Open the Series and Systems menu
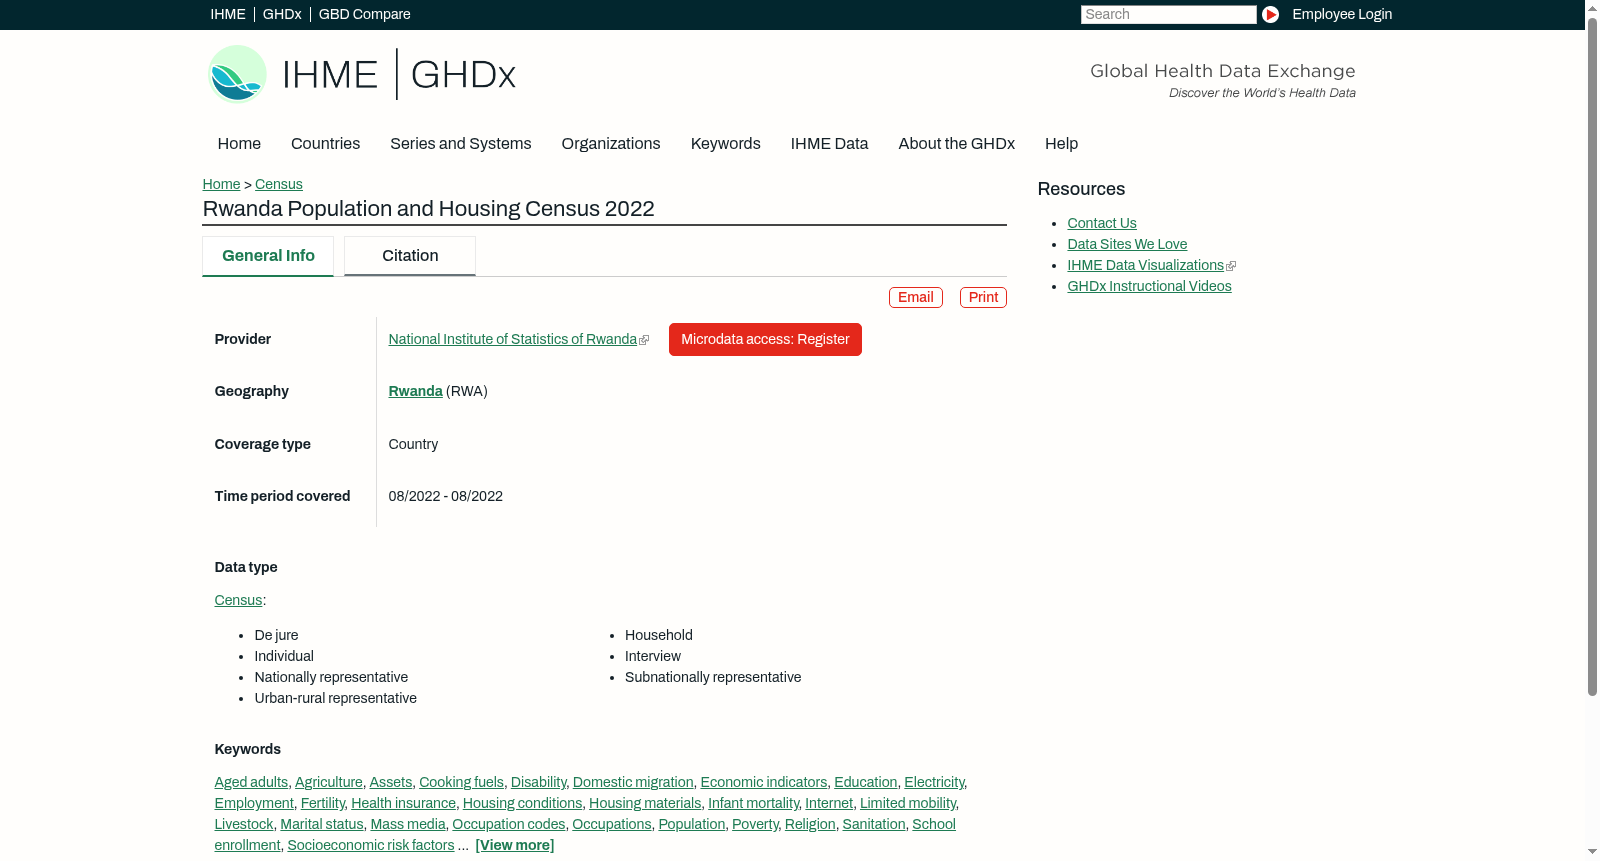The height and width of the screenshot is (861, 1600). click(x=460, y=144)
